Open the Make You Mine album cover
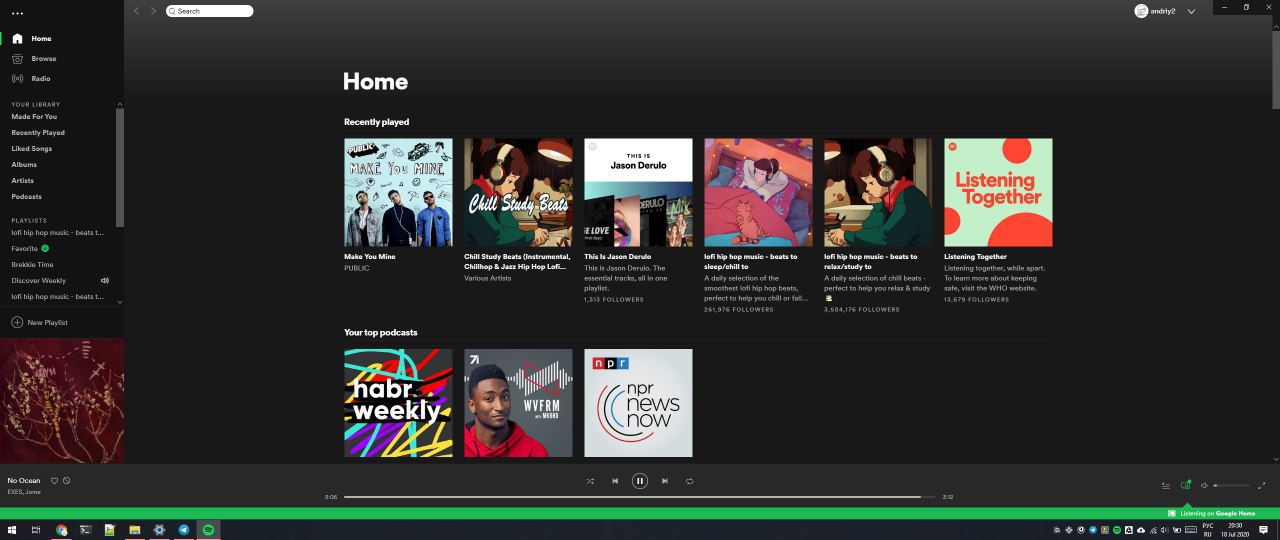Viewport: 1280px width, 540px height. click(398, 192)
